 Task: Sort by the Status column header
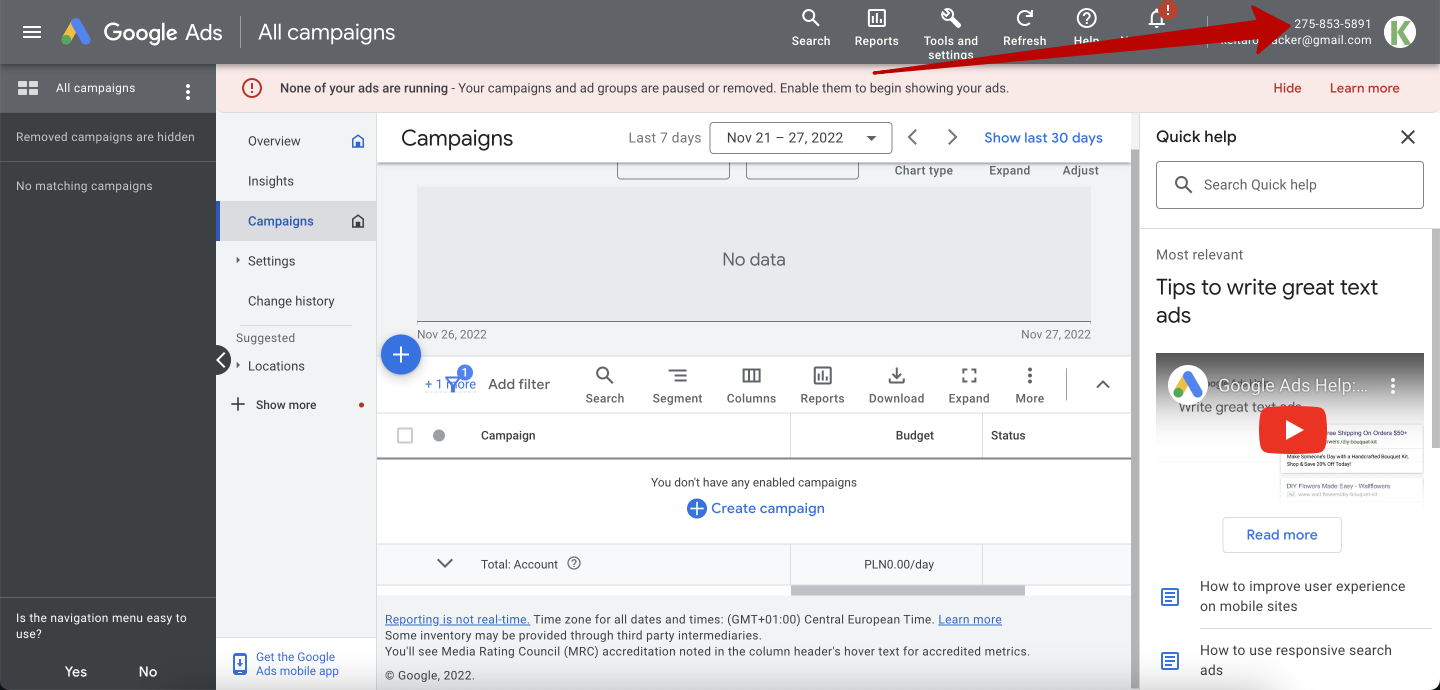(x=1008, y=435)
